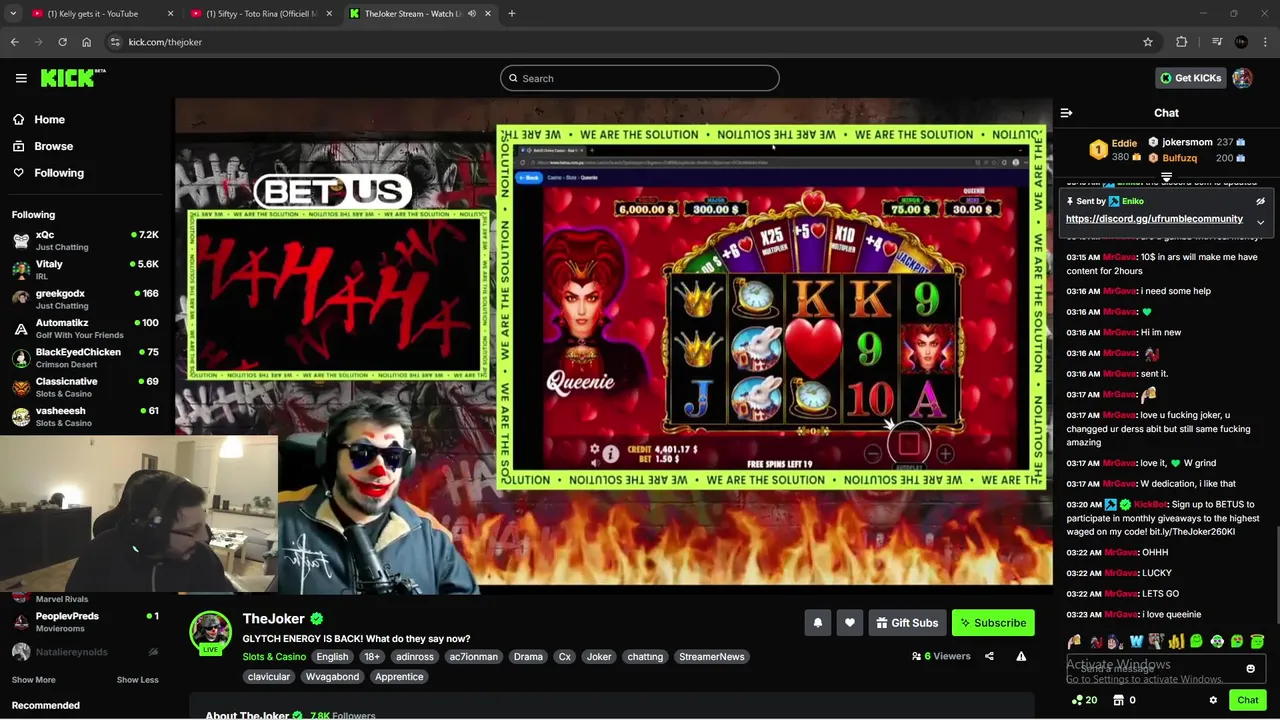Open Classicnative channel in sidebar
Image resolution: width=1280 pixels, height=720 pixels.
(x=85, y=387)
